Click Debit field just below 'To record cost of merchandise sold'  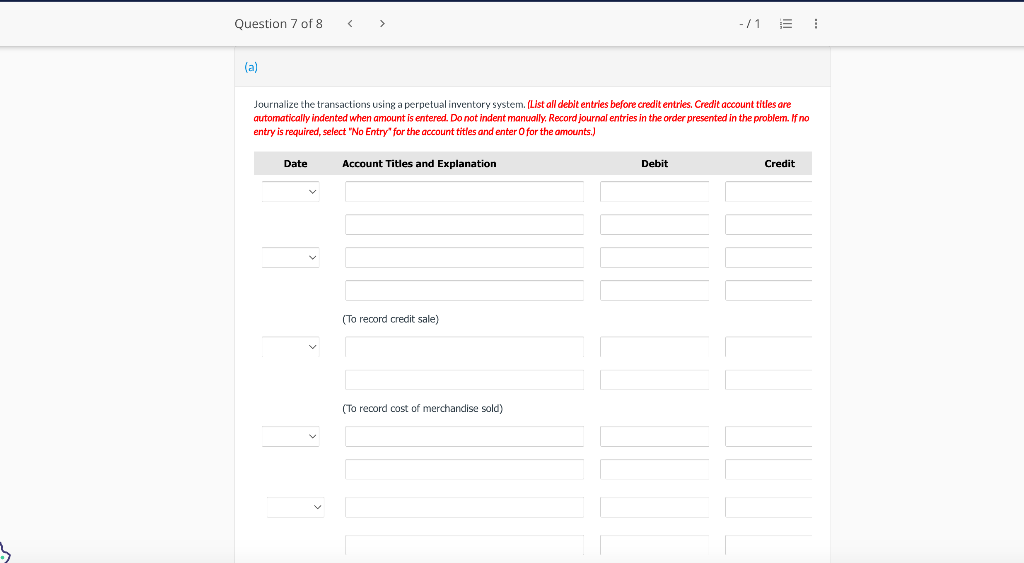654,436
